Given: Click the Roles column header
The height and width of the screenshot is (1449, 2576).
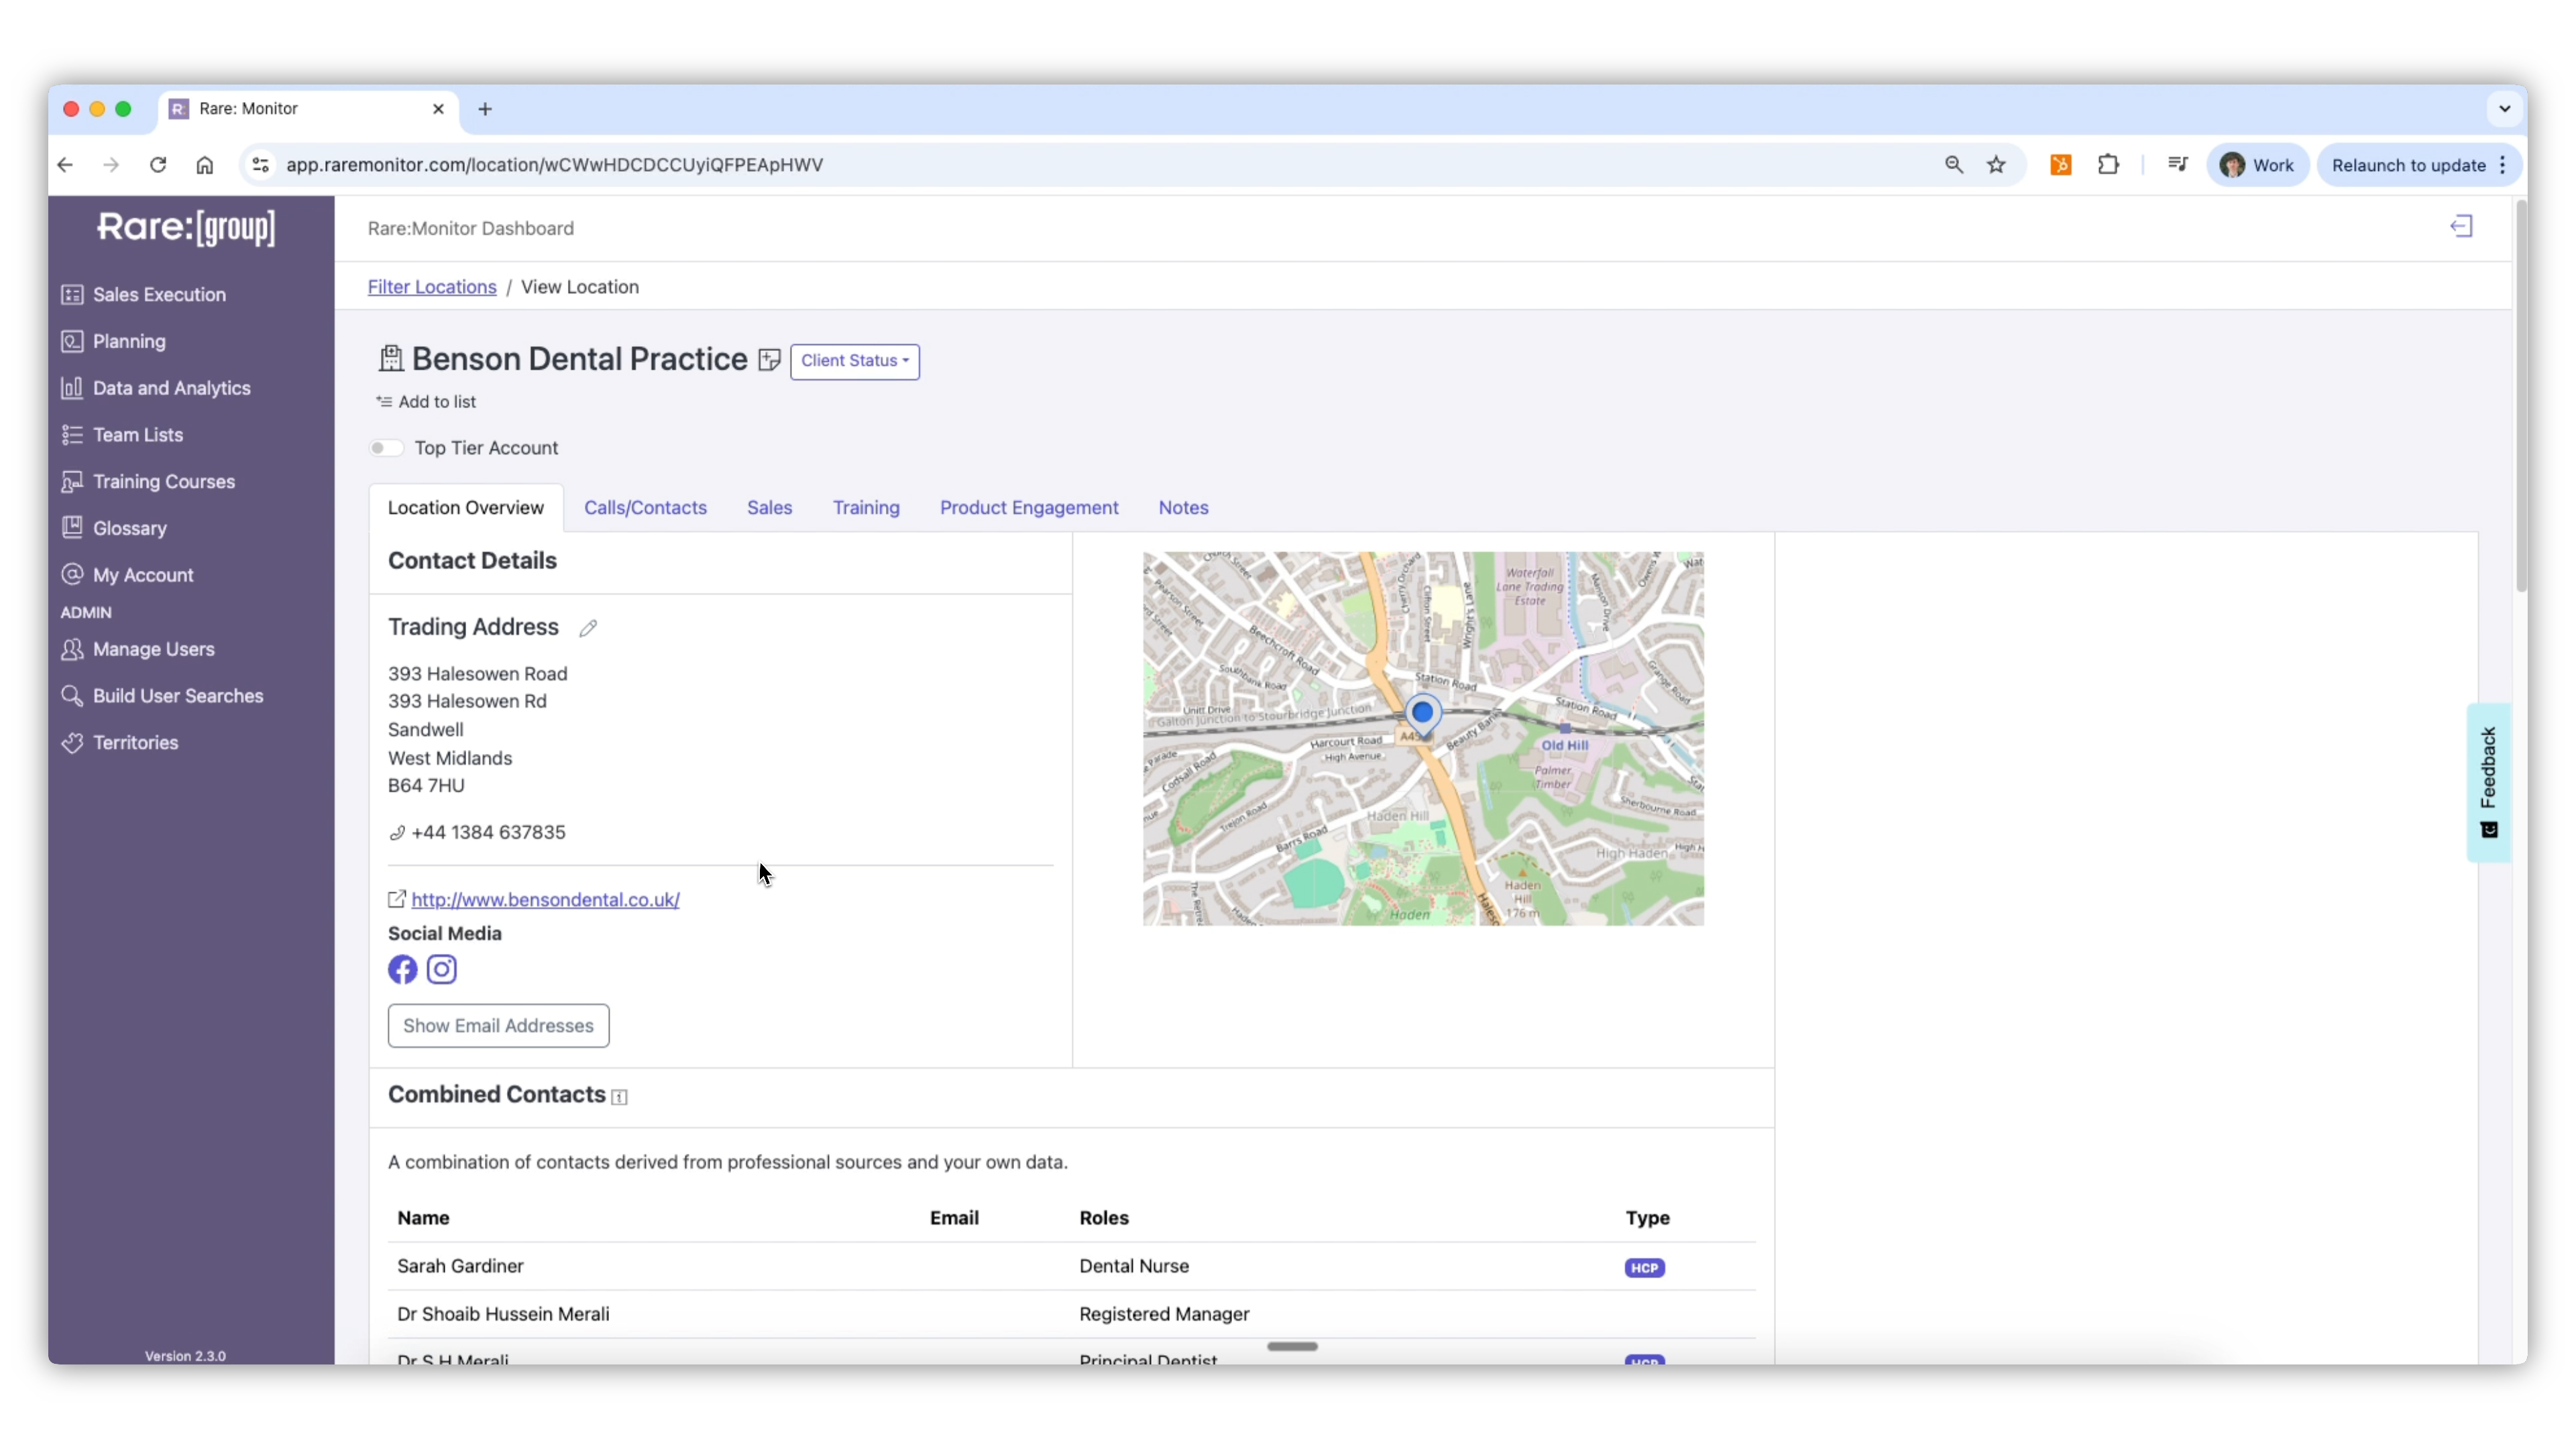Looking at the screenshot, I should click(1103, 1218).
